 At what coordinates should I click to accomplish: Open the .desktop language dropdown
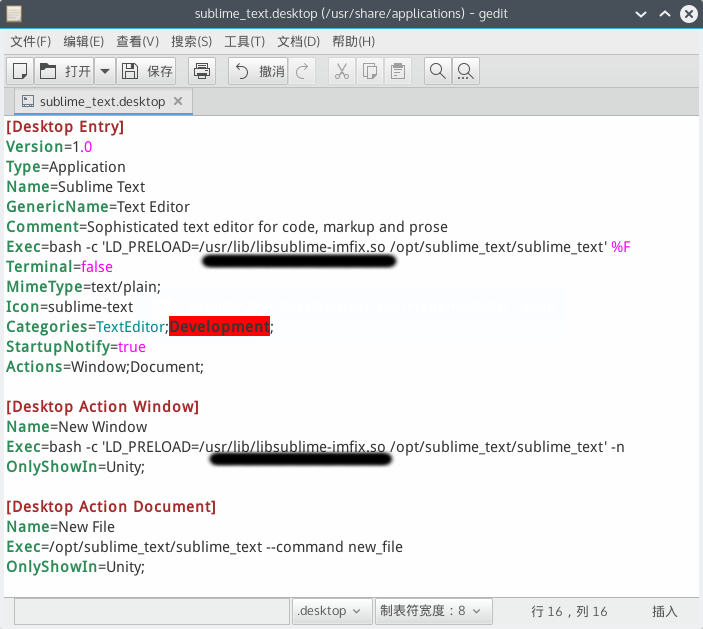(332, 611)
